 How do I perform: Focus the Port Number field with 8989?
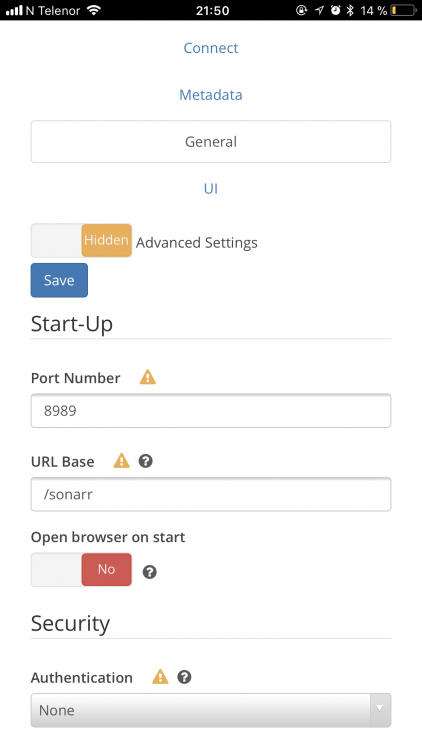tap(211, 411)
